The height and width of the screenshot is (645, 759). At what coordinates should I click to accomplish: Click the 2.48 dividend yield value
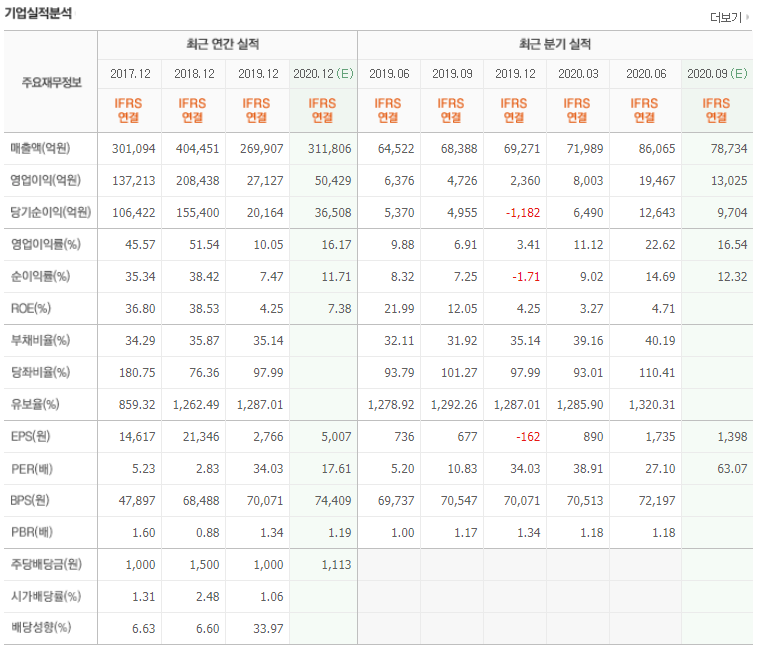pos(208,597)
